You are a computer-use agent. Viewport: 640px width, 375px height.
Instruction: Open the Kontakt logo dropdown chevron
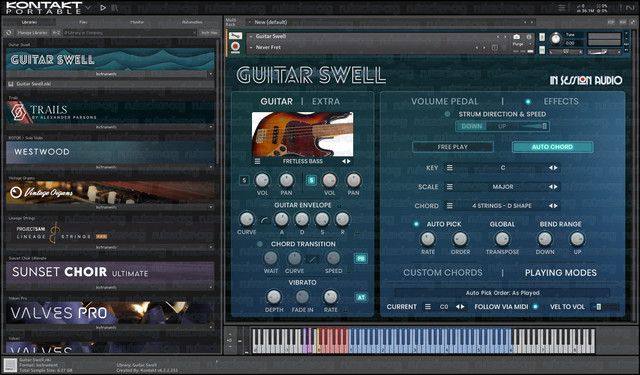tap(88, 7)
